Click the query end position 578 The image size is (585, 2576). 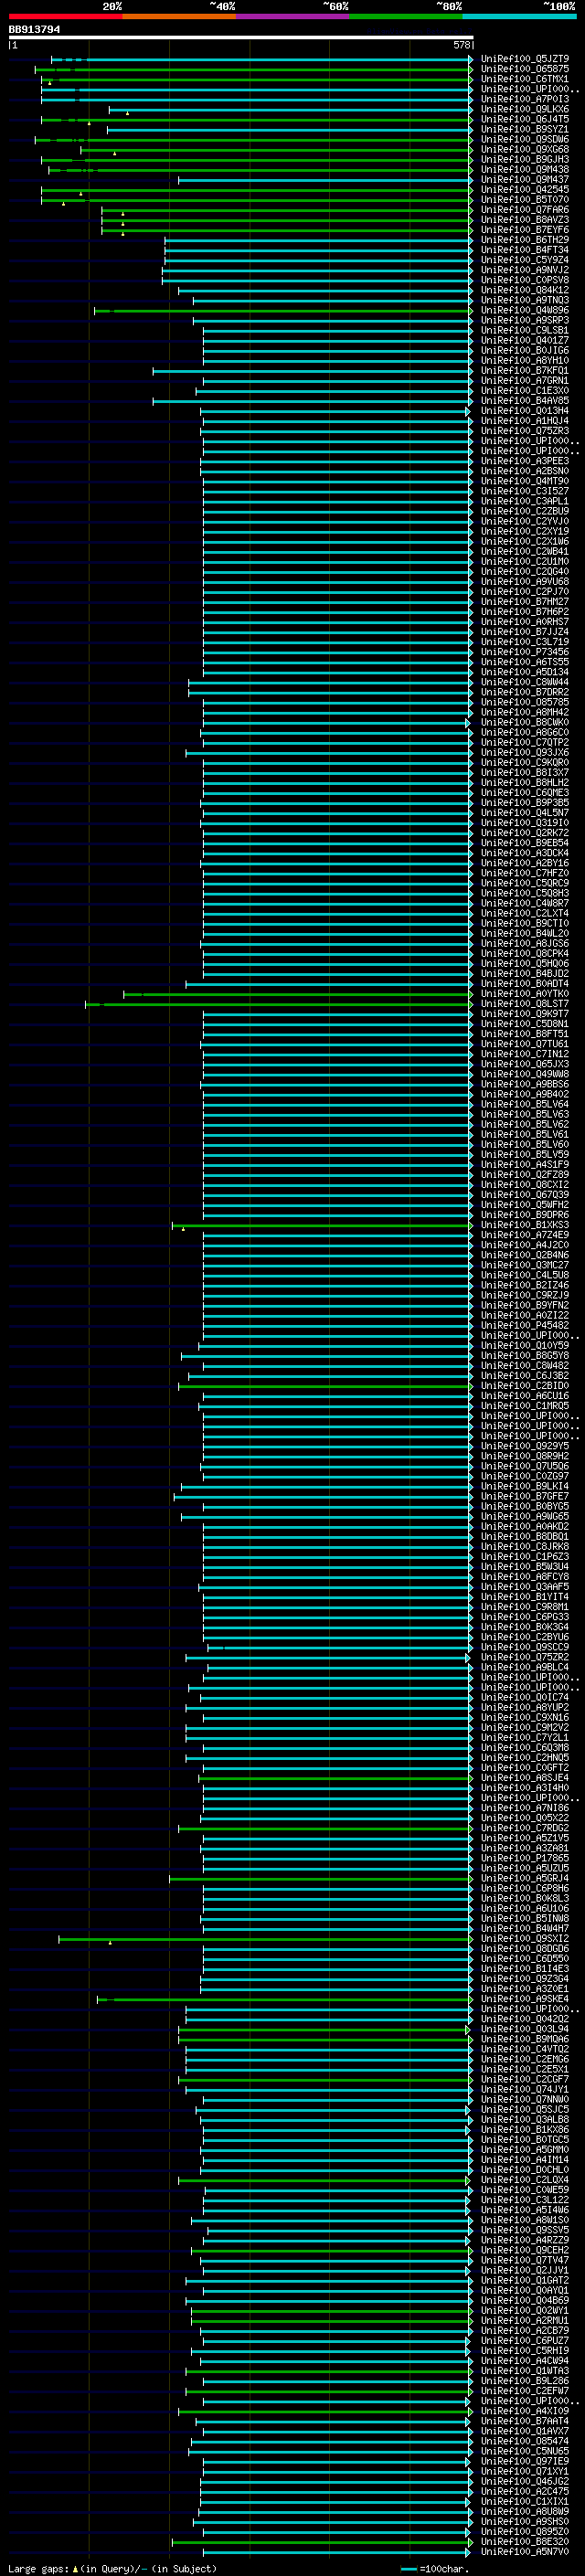(x=461, y=45)
